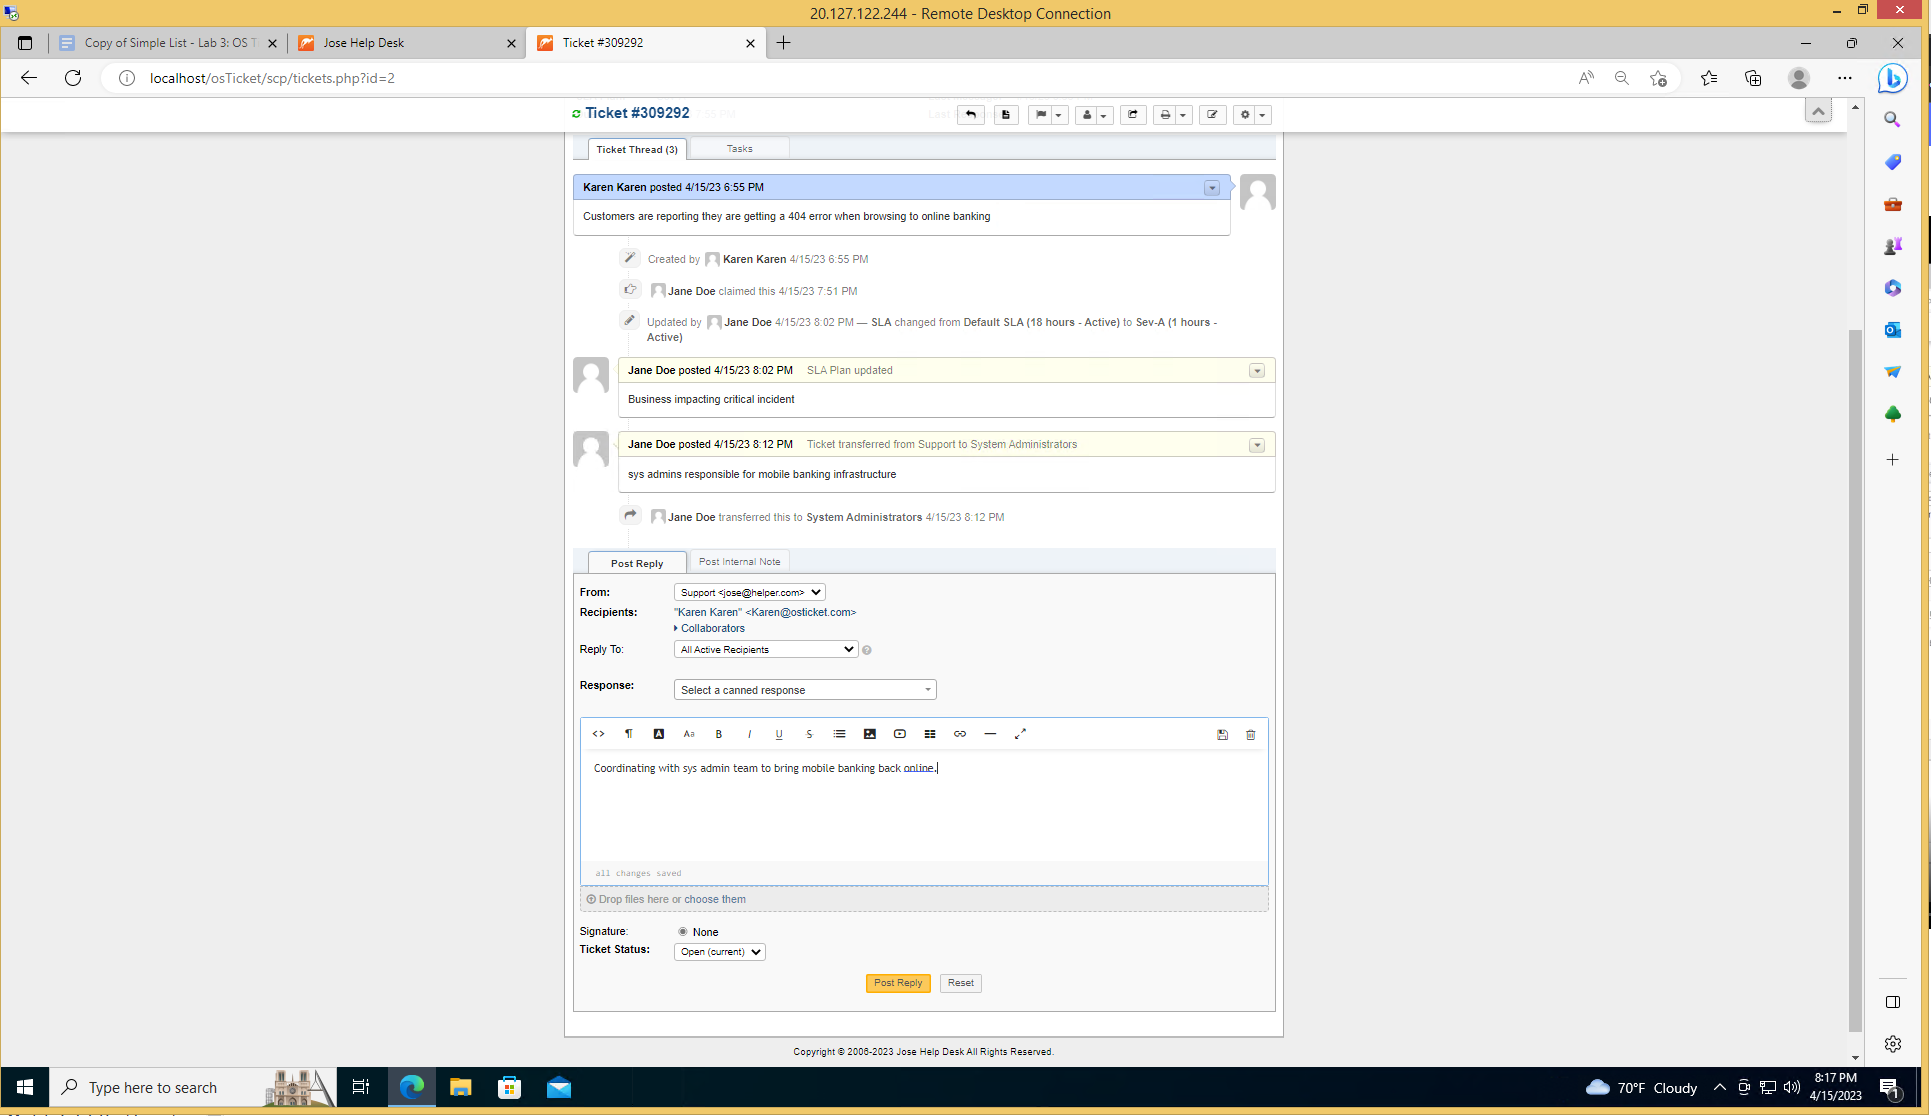Apply underline formatting to reply text

click(779, 734)
